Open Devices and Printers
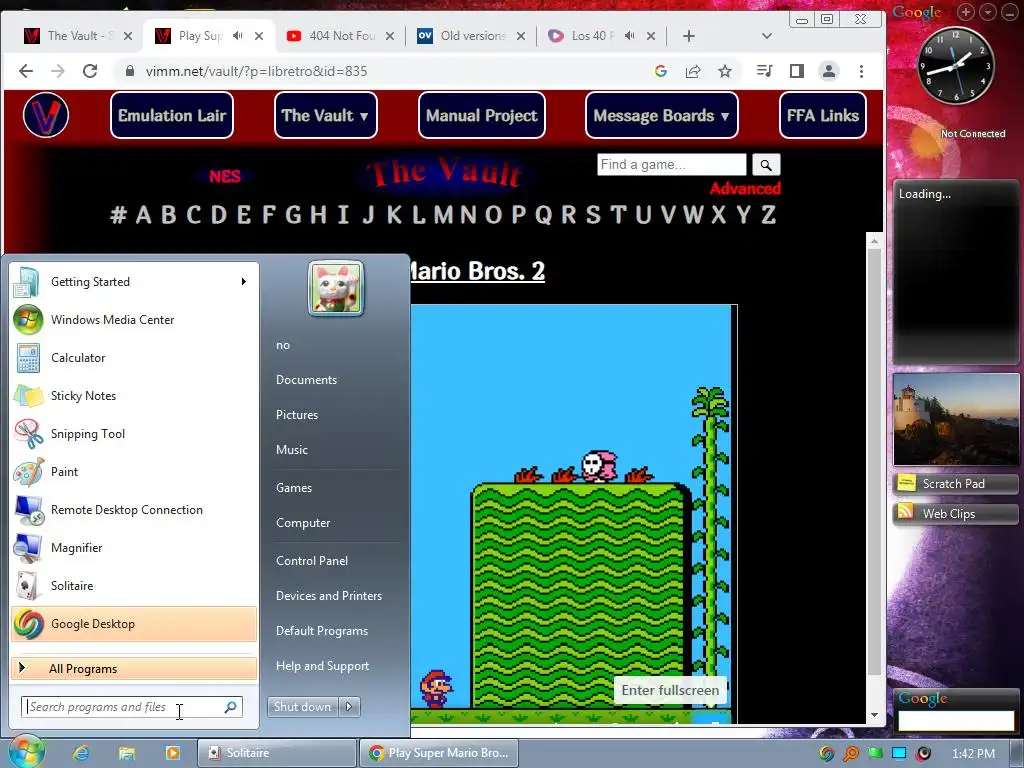This screenshot has width=1024, height=768. pos(328,596)
